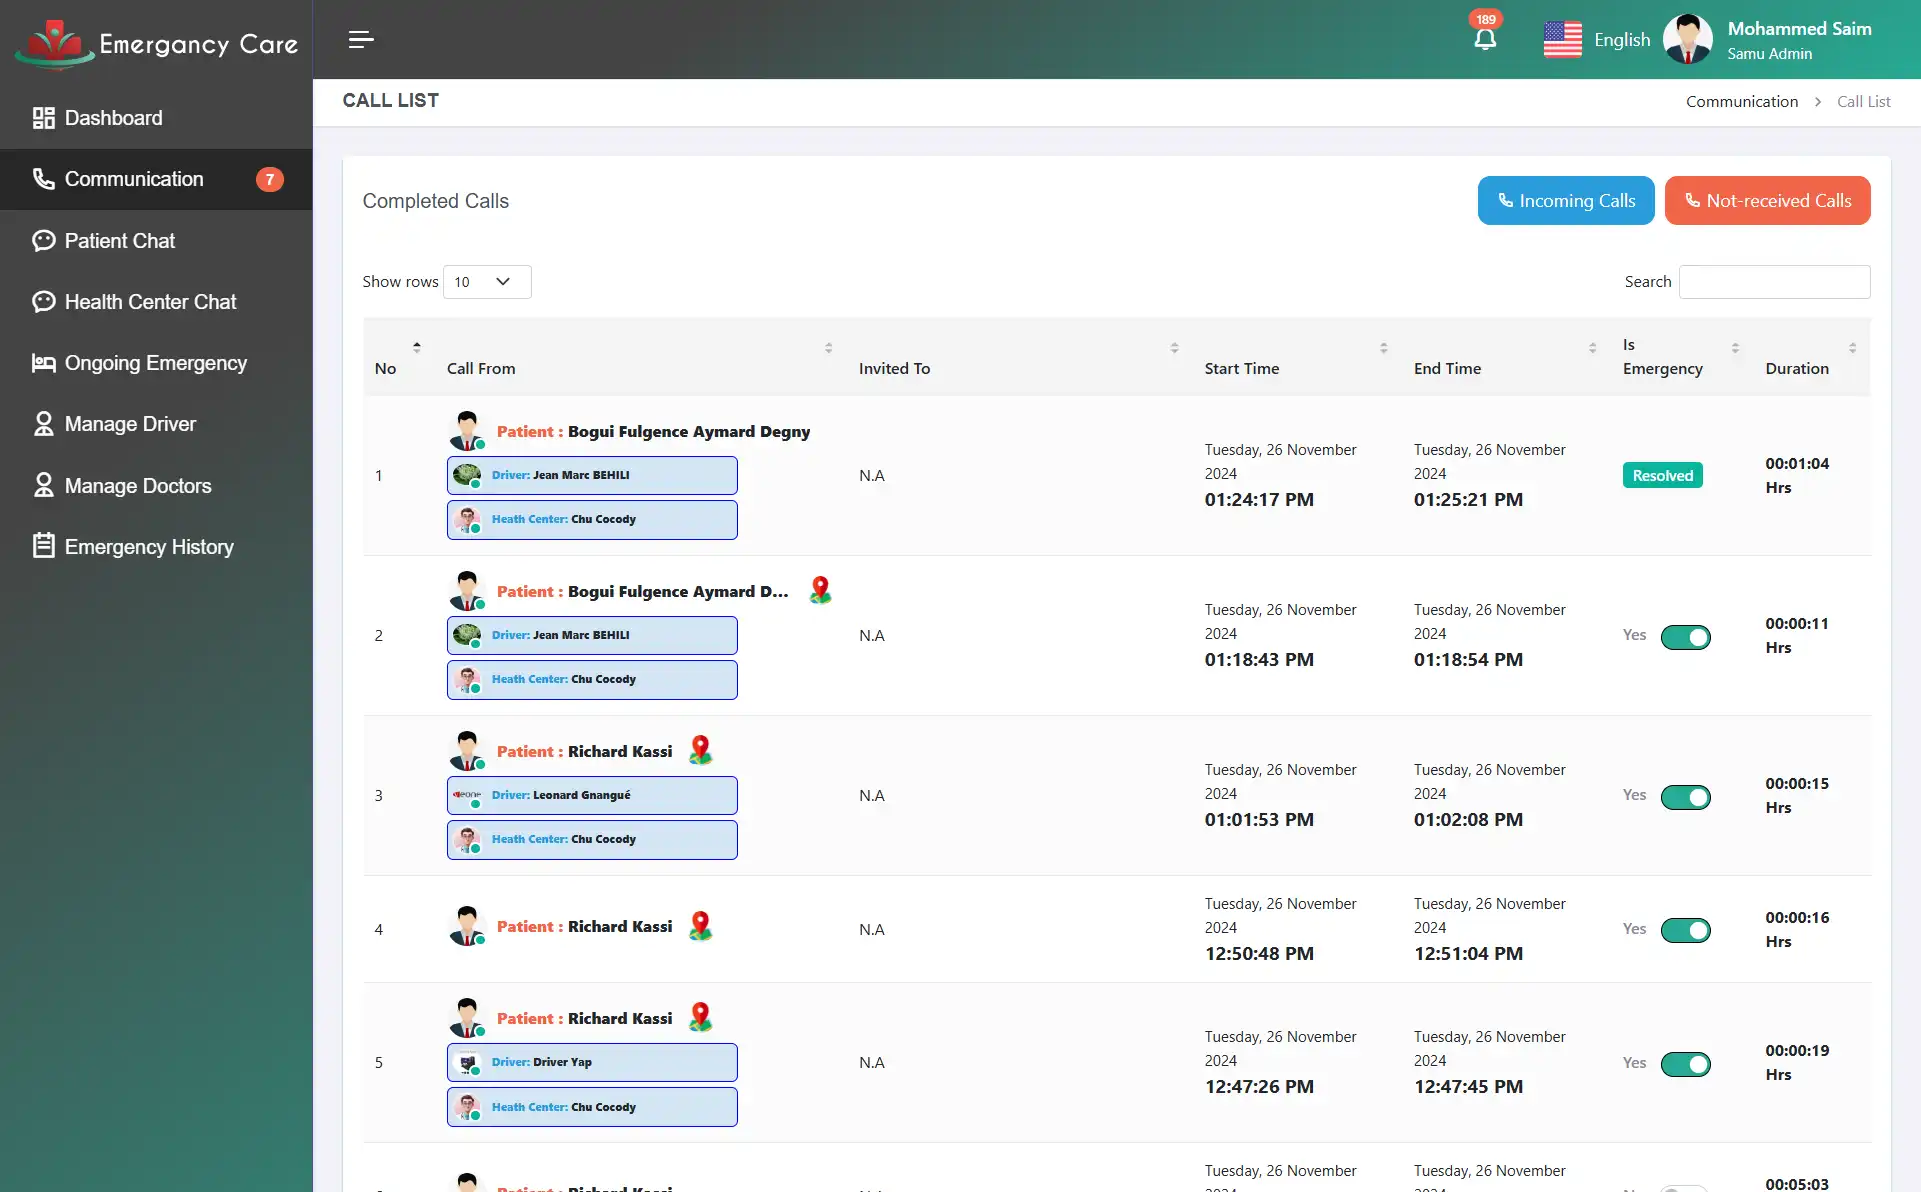This screenshot has height=1192, width=1921.
Task: Select the Manage Doctors icon
Action: pyautogui.click(x=43, y=485)
